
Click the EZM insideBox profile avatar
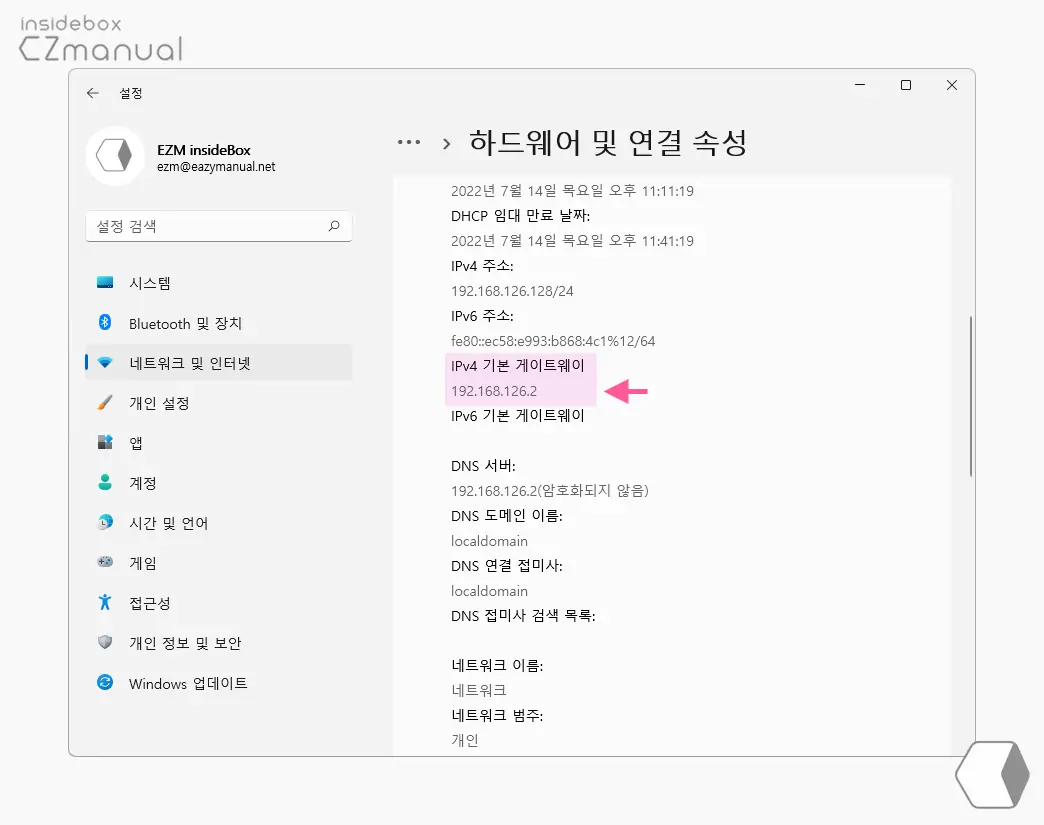pos(115,156)
